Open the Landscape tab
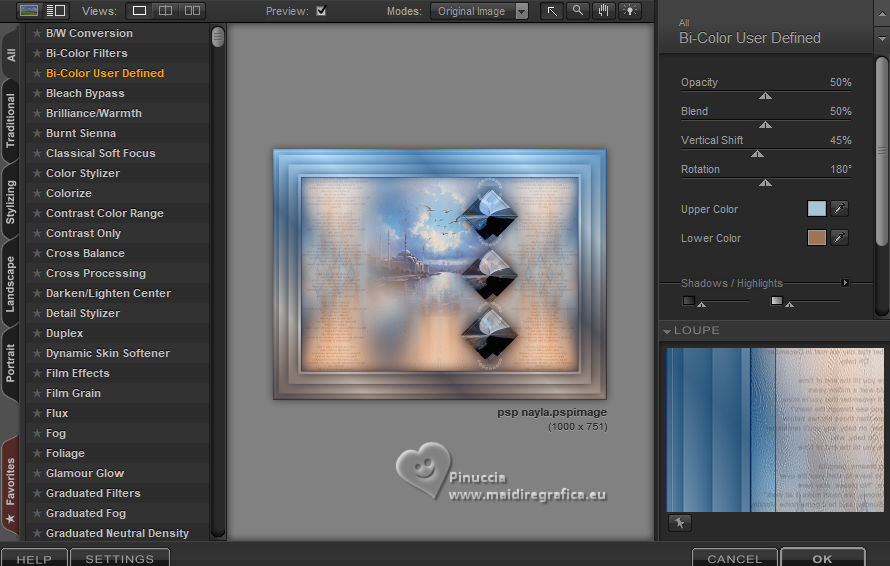This screenshot has width=890, height=566. (x=11, y=284)
